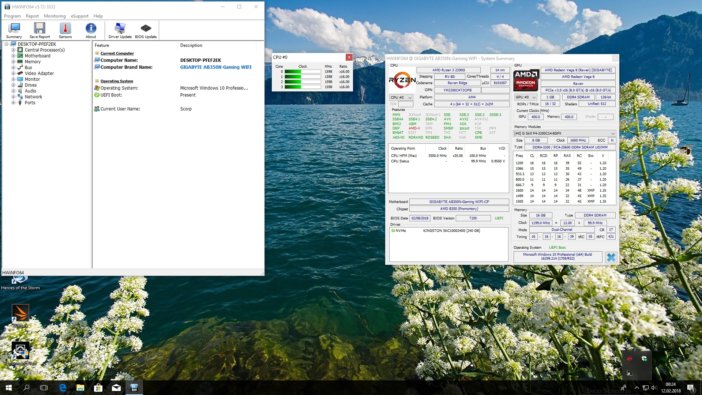Click the blue close icon in summary

tap(611, 257)
